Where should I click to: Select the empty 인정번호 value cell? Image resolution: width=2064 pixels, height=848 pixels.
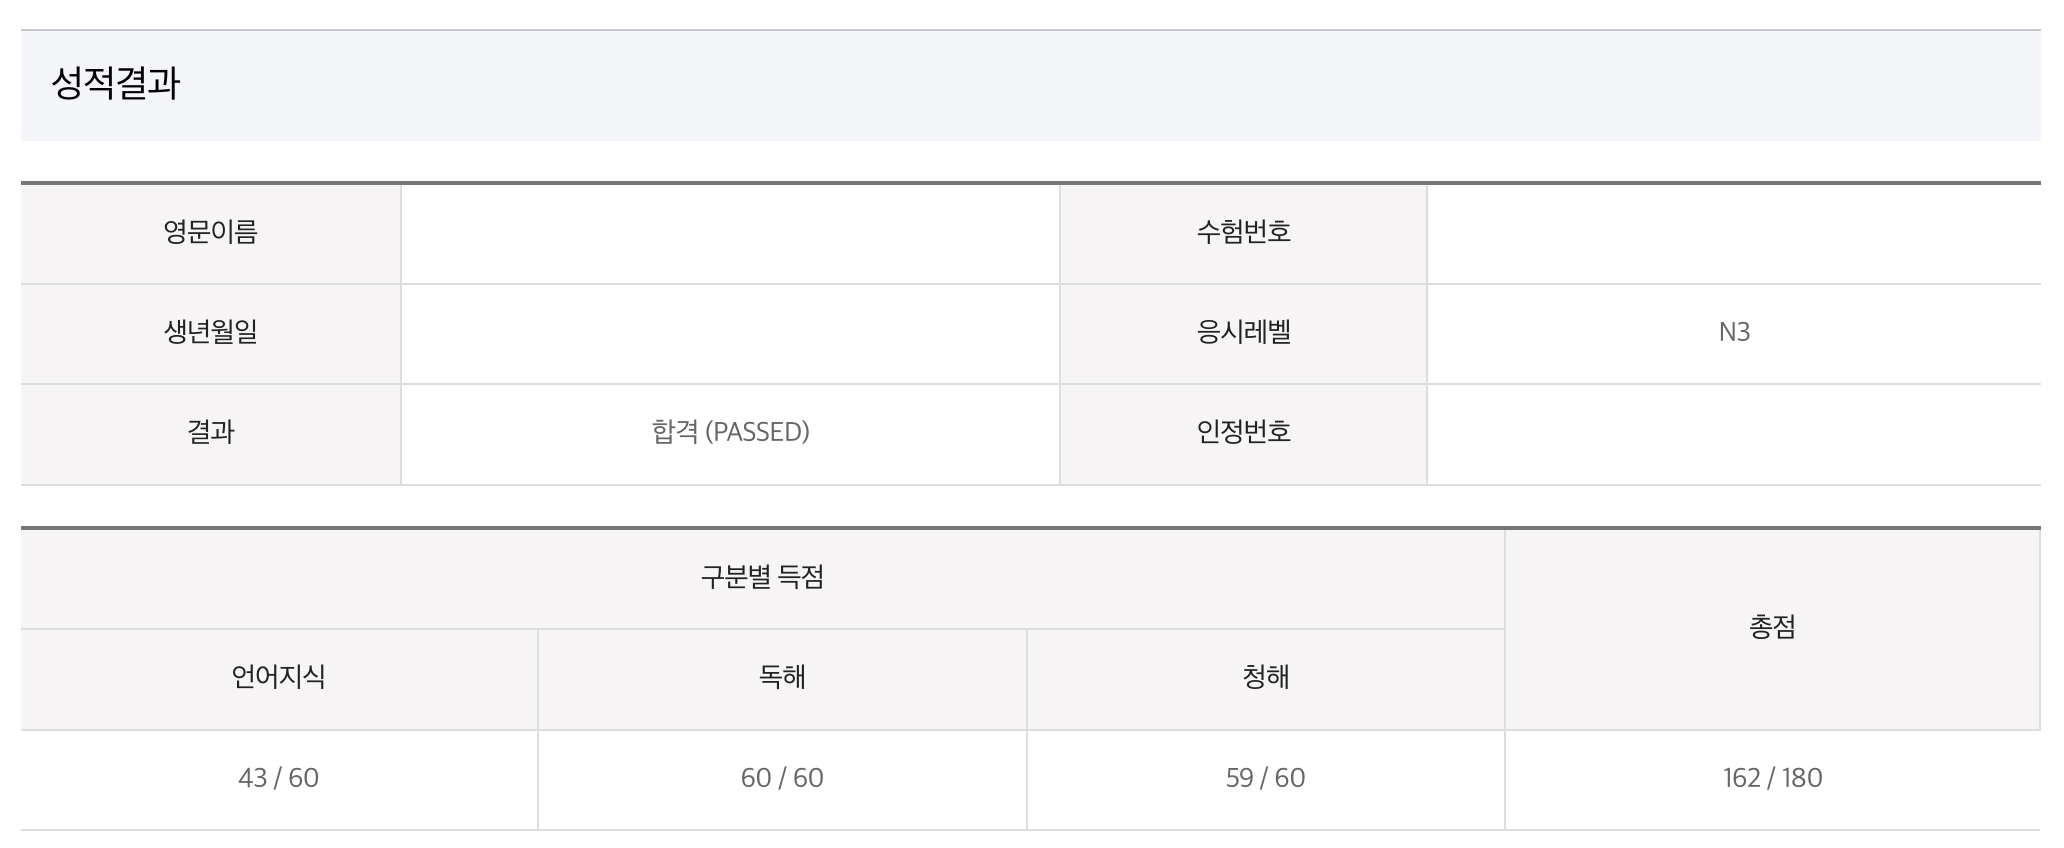1733,433
